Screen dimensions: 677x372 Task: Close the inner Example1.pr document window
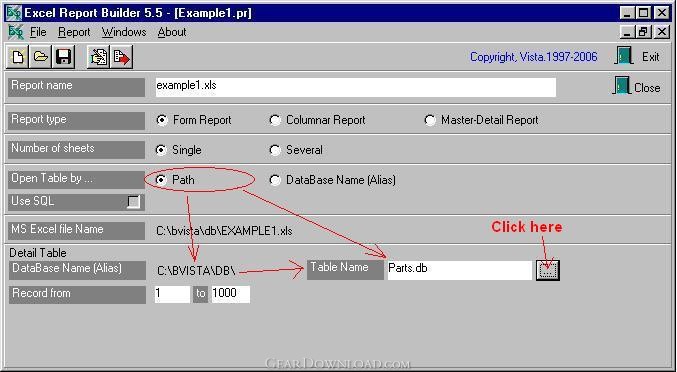coord(661,32)
